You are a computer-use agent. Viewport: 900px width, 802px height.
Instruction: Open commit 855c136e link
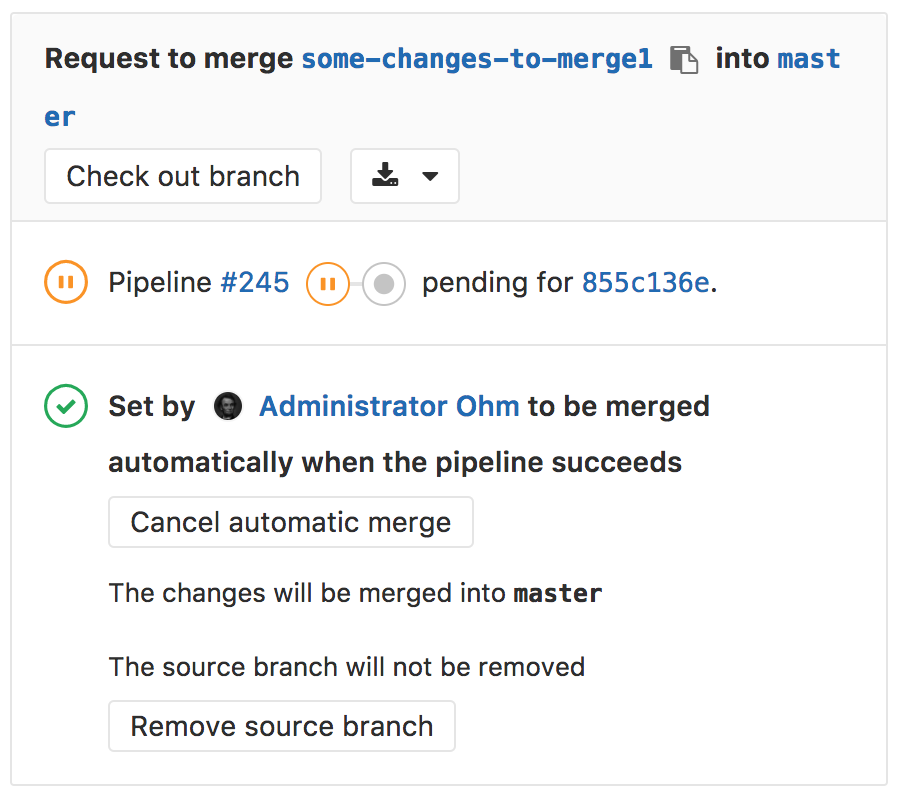click(646, 283)
